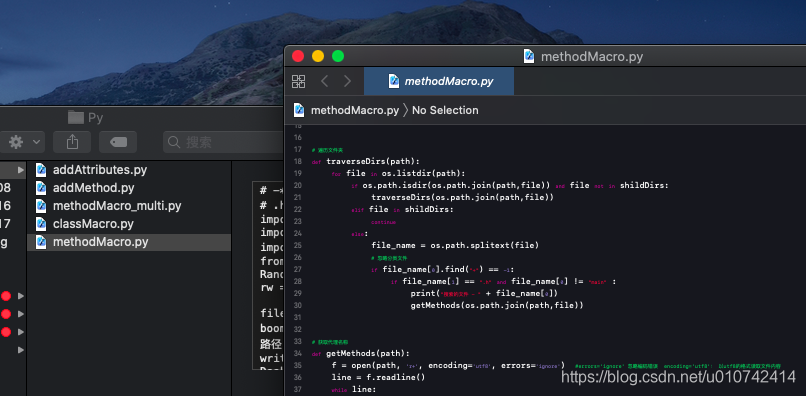The image size is (806, 396).
Task: Click the classMacro.py file icon
Action: 41,224
